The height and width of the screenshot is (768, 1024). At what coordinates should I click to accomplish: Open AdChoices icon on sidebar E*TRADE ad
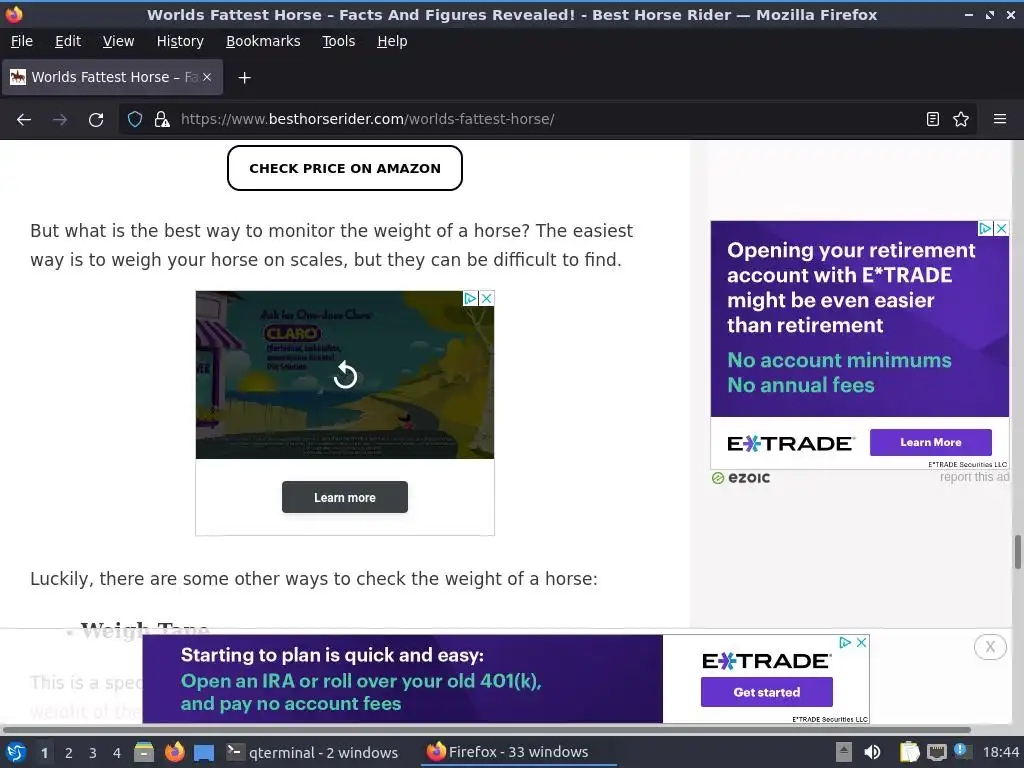tap(985, 229)
